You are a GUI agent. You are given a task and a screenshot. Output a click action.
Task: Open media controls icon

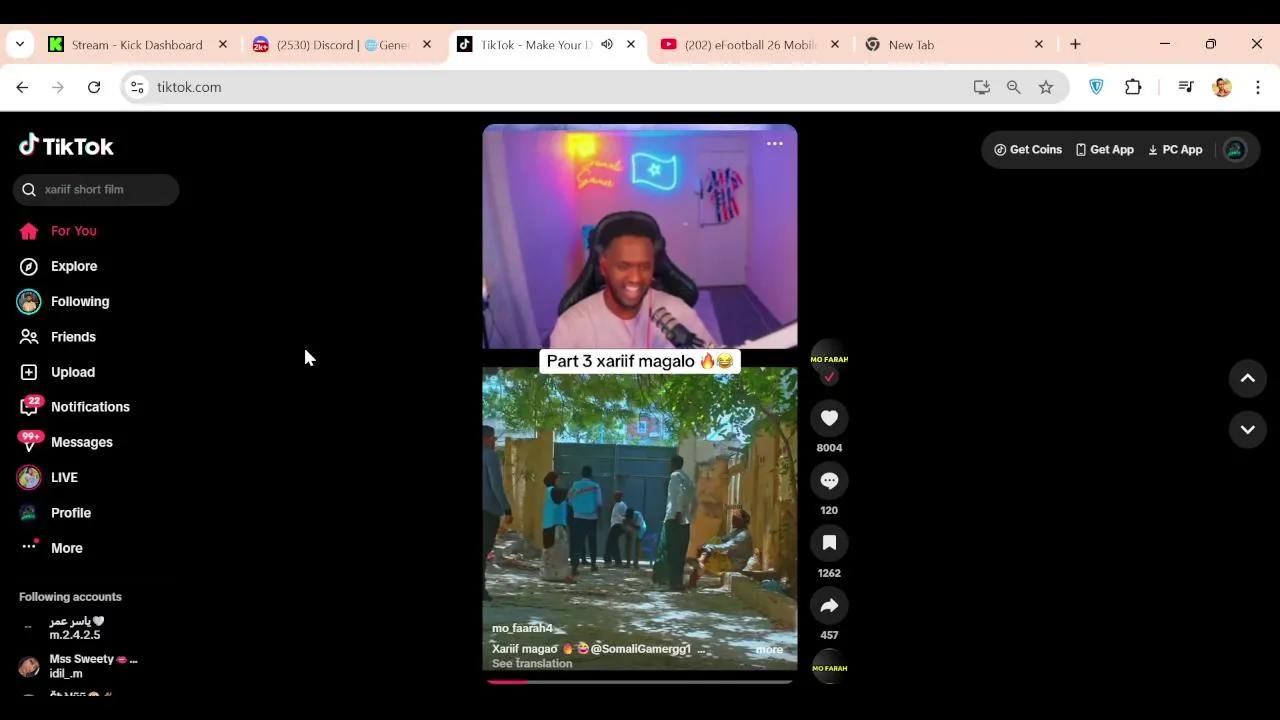[1186, 87]
